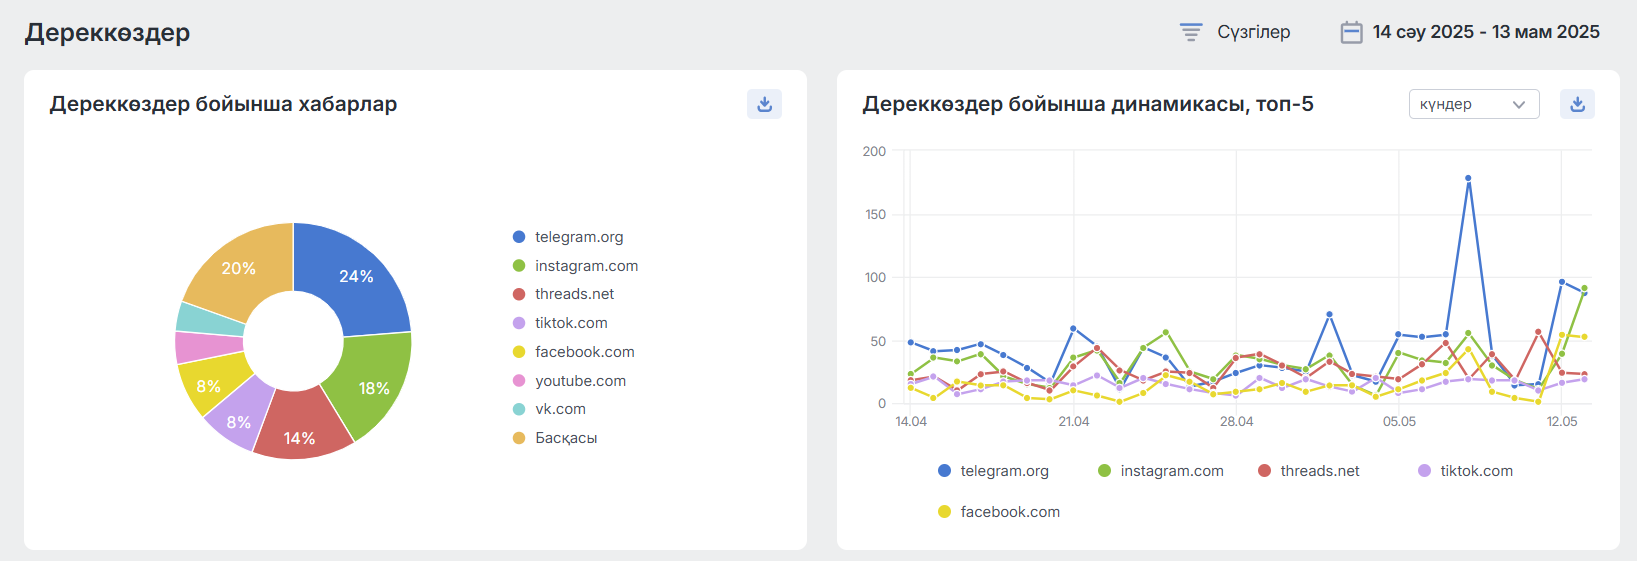Expand the күндер dropdown chevron arrow
This screenshot has height=561, width=1637.
(1519, 104)
